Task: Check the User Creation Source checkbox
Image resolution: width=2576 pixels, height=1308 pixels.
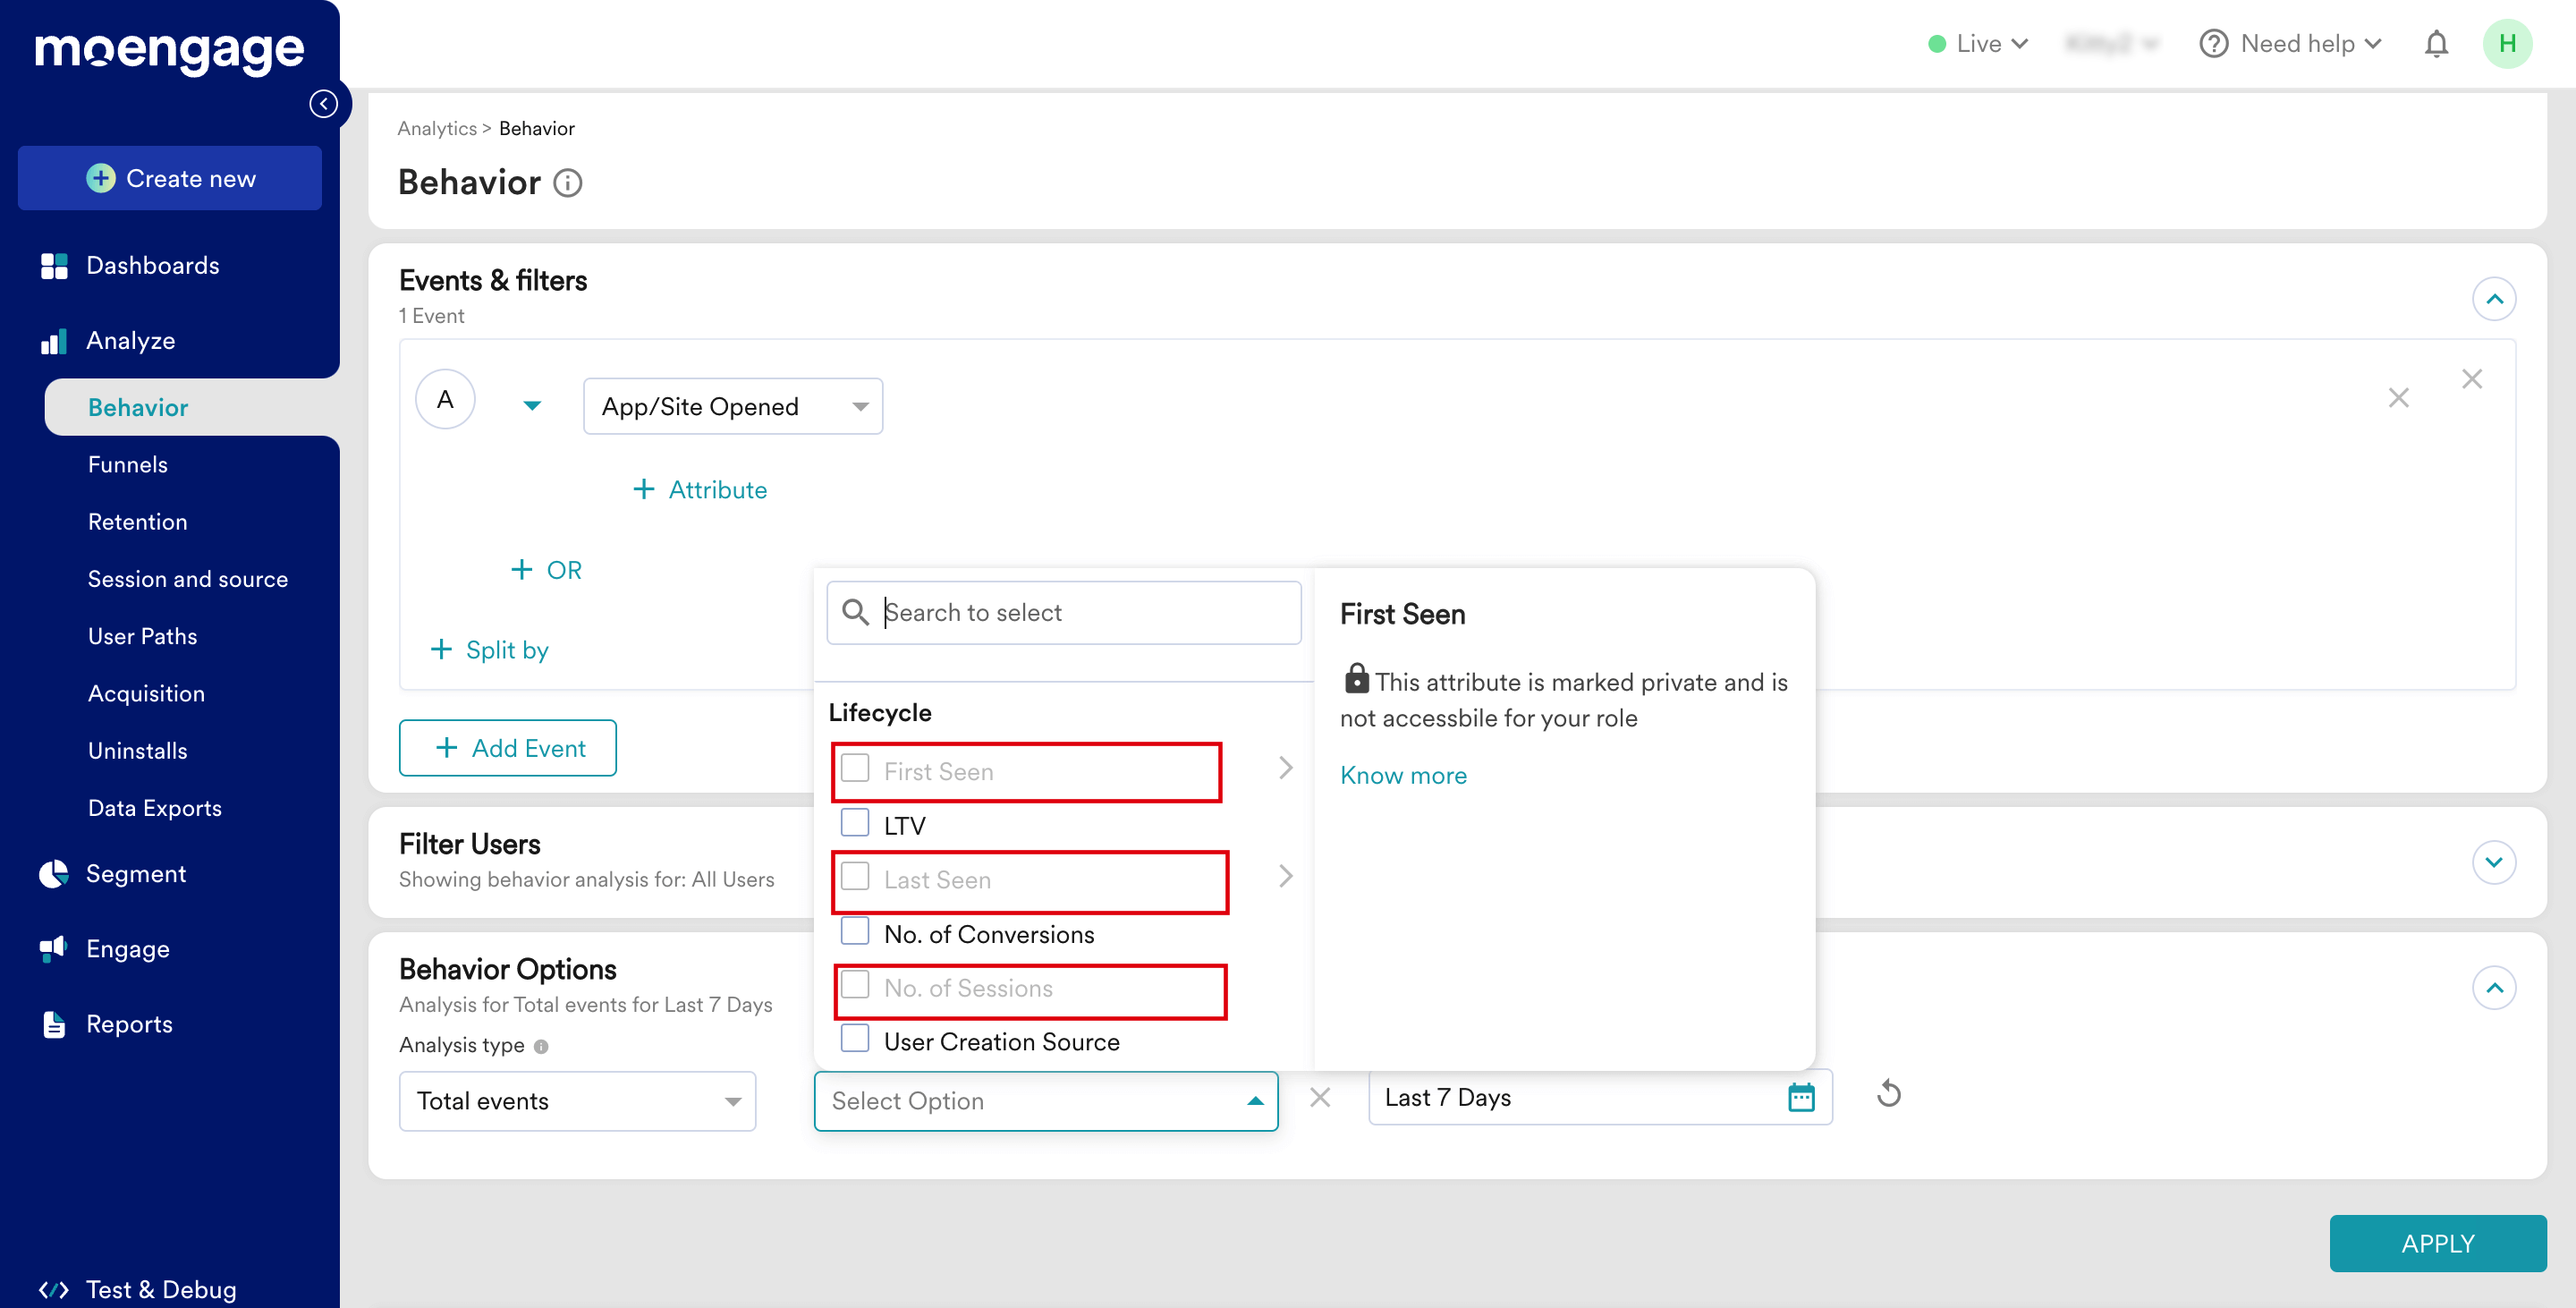Action: [855, 1039]
